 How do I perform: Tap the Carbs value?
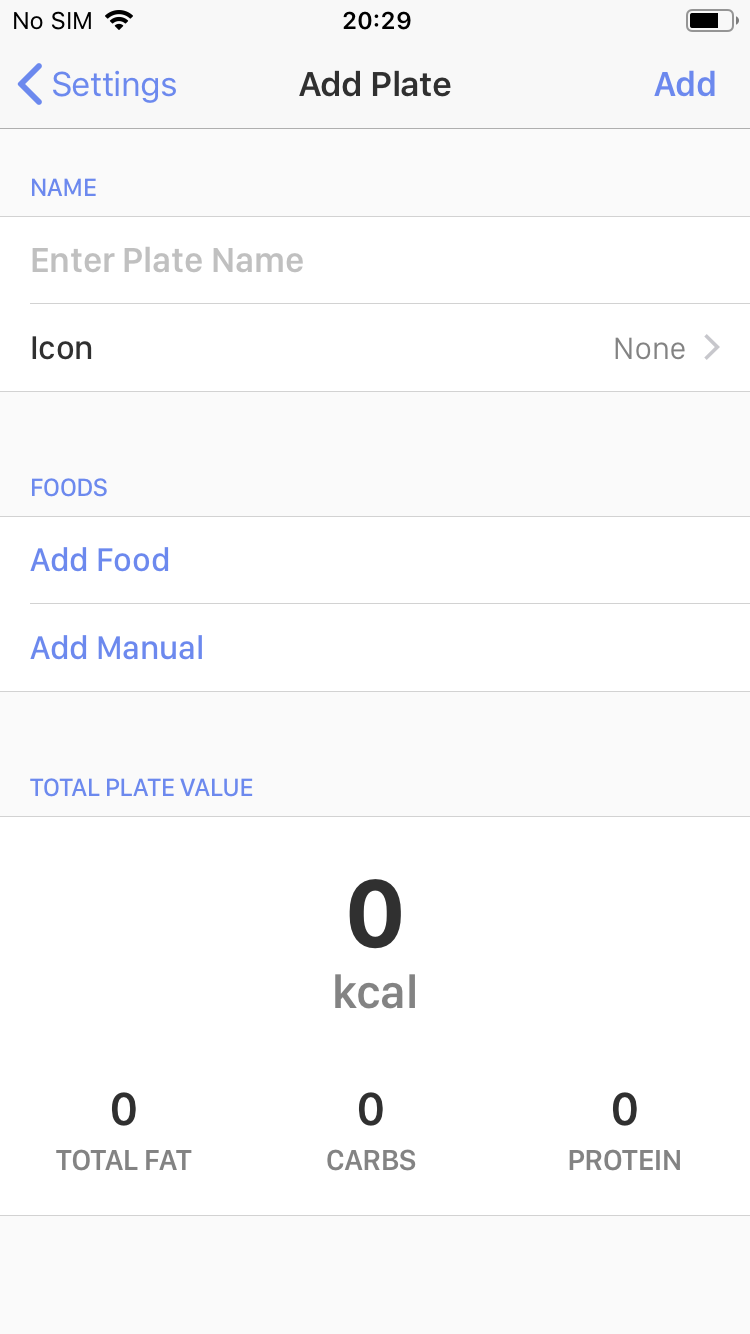coord(371,1110)
